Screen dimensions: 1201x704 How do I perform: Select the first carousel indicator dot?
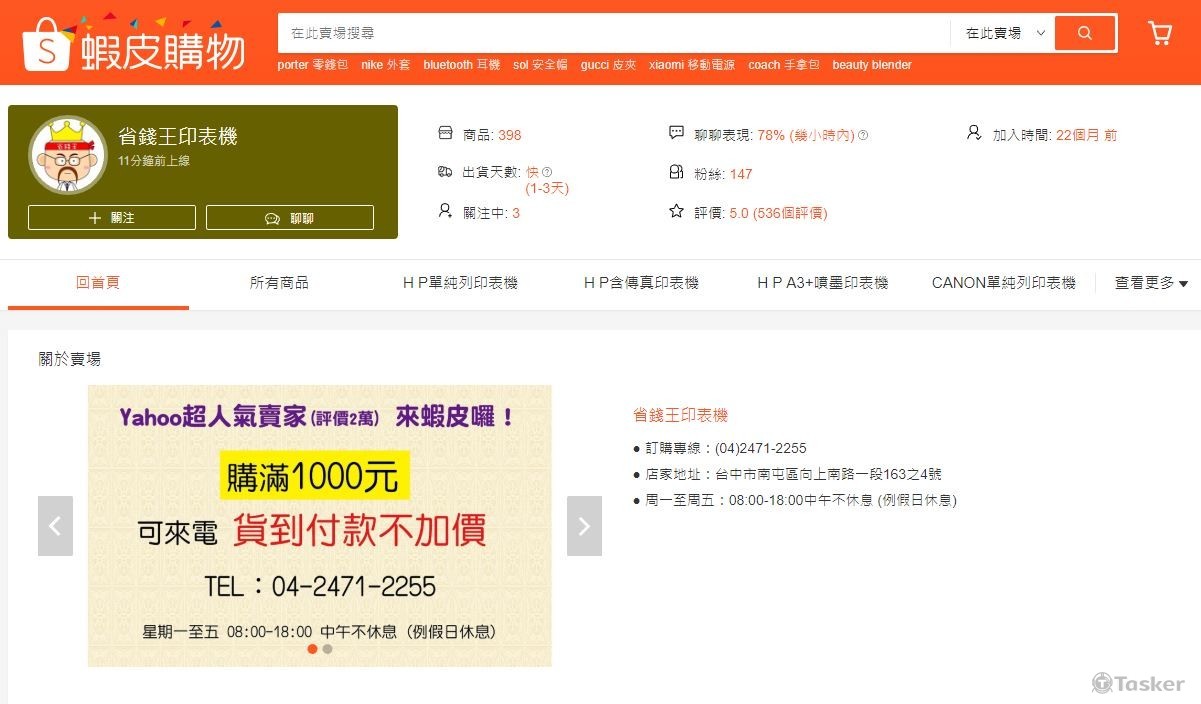point(312,649)
